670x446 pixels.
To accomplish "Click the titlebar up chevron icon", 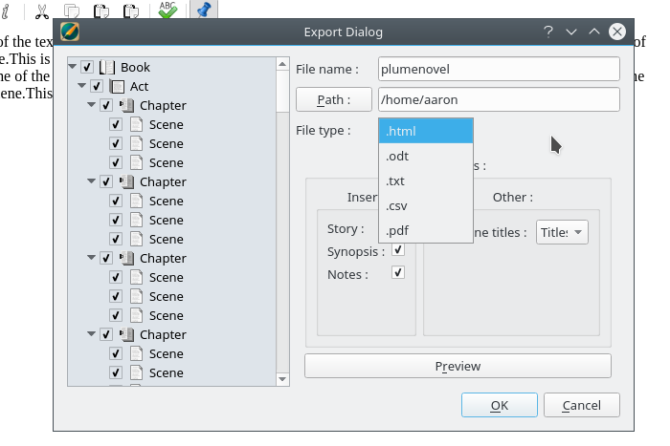I will (594, 32).
